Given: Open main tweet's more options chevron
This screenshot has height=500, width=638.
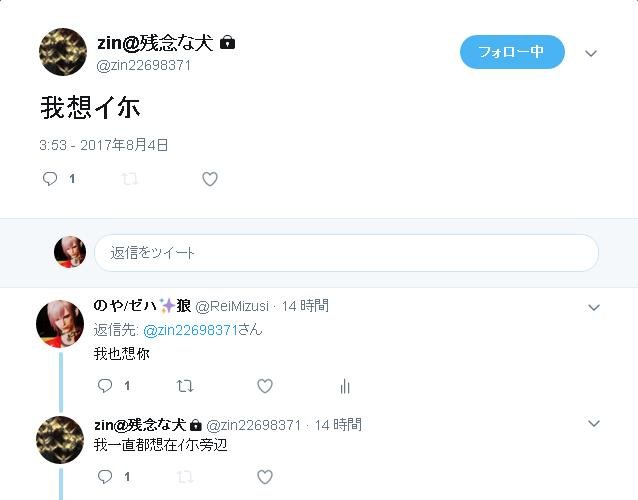Looking at the screenshot, I should [591, 53].
